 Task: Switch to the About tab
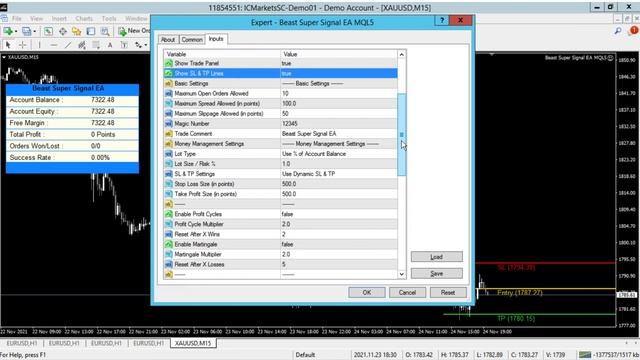tap(168, 40)
